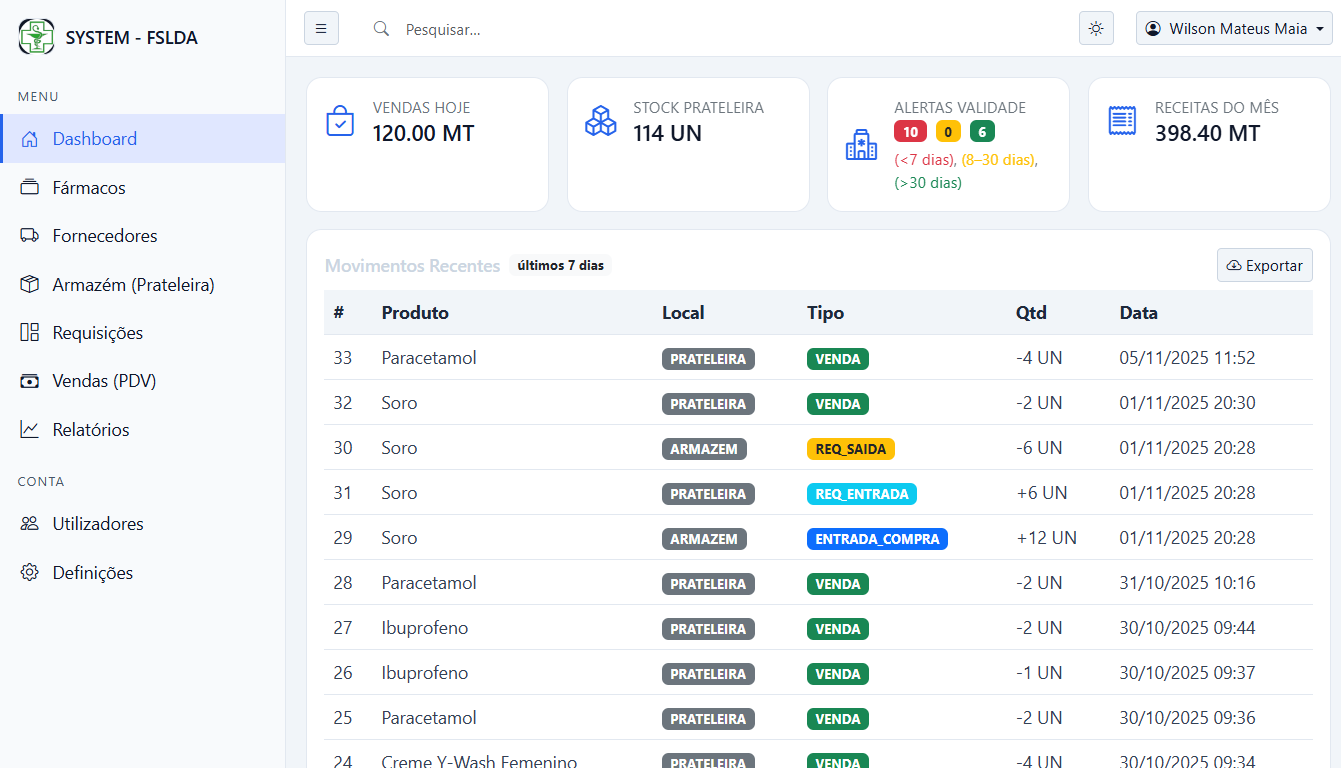1341x768 pixels.
Task: Click the Vendas Hoje shopping bag icon
Action: pyautogui.click(x=340, y=120)
